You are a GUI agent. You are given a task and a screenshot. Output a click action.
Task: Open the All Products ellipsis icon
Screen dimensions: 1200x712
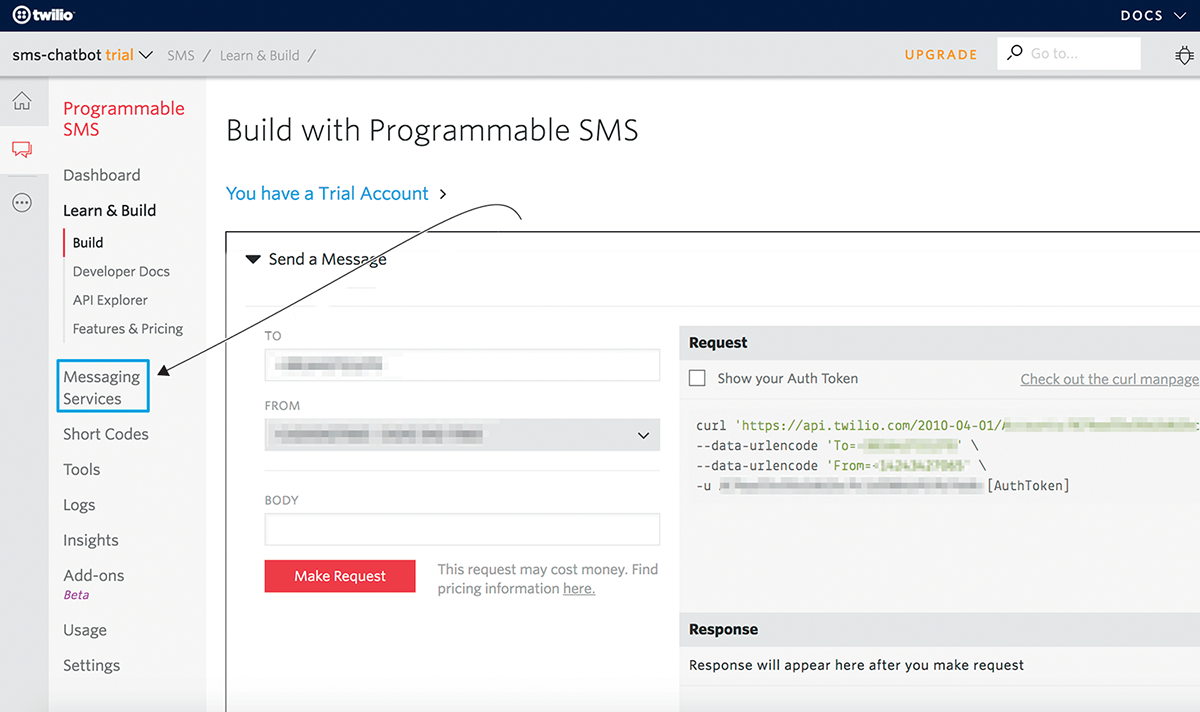tap(21, 203)
